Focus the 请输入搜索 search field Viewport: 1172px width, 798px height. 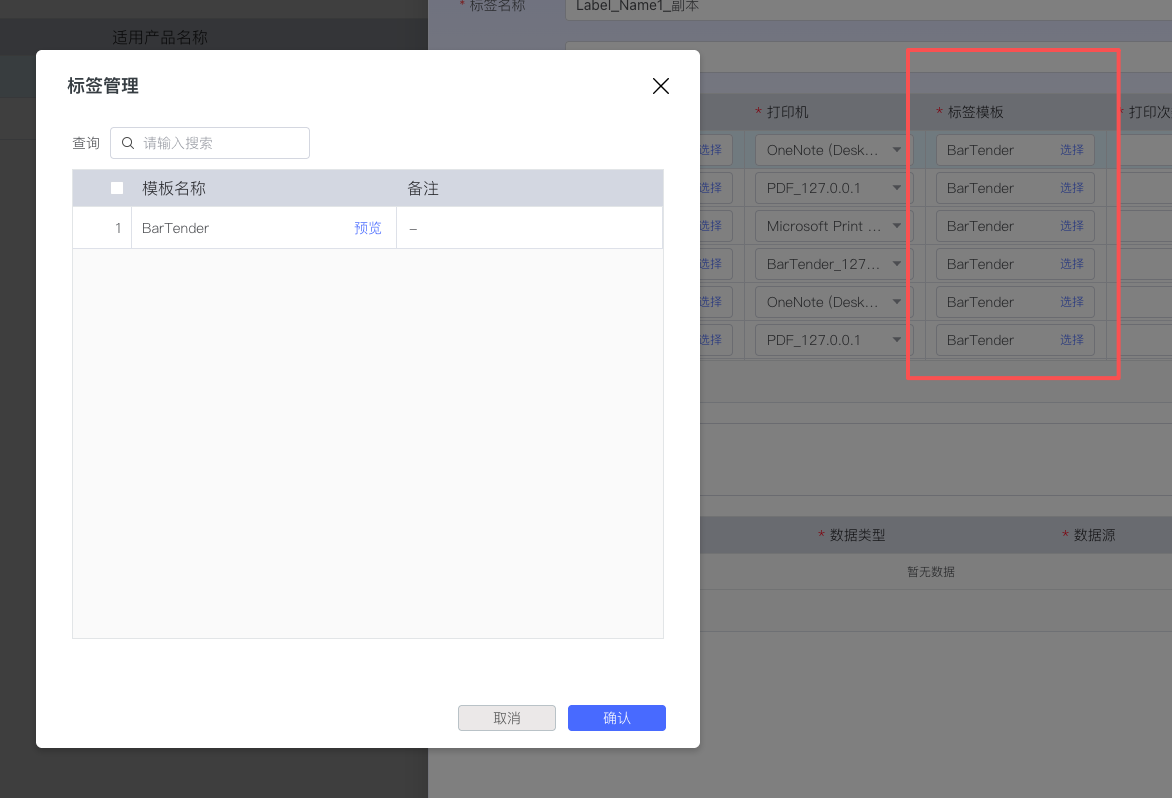[220, 143]
